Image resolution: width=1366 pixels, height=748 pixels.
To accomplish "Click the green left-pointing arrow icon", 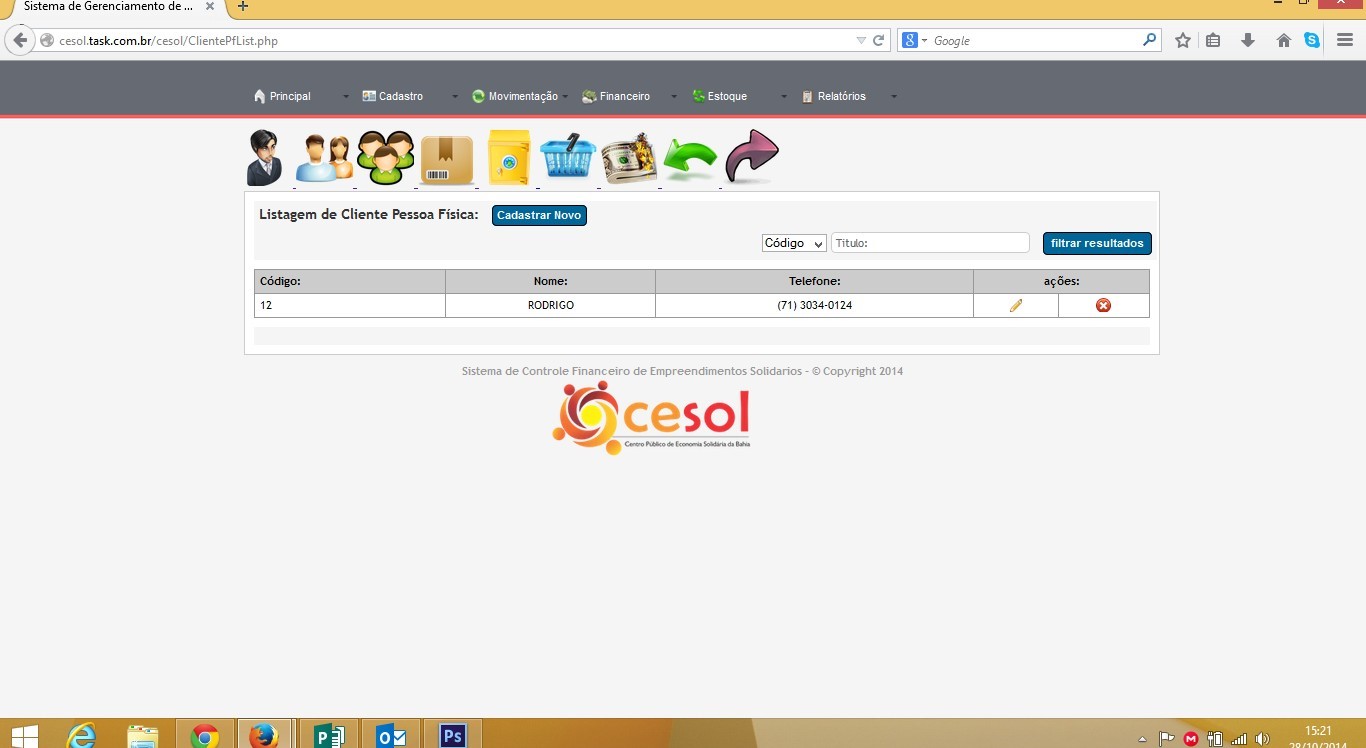I will pos(690,159).
